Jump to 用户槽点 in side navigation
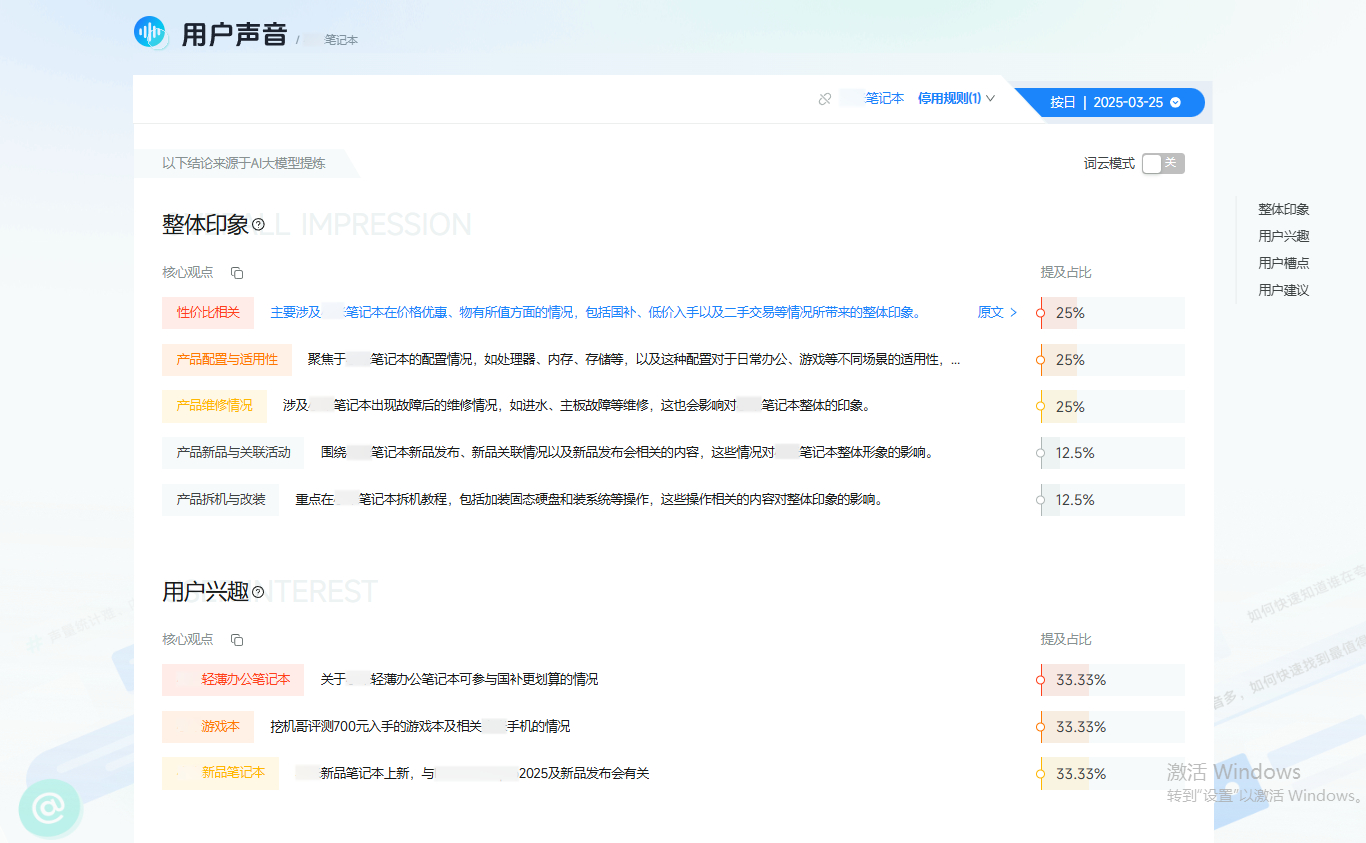This screenshot has width=1366, height=843. point(1283,264)
